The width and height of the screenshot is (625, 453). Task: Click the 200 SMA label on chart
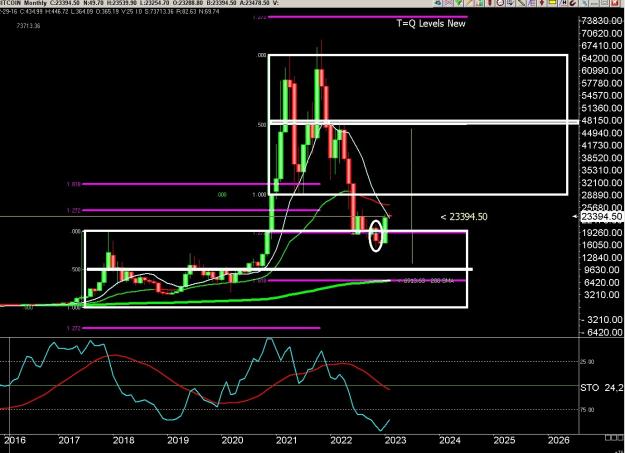click(x=442, y=281)
